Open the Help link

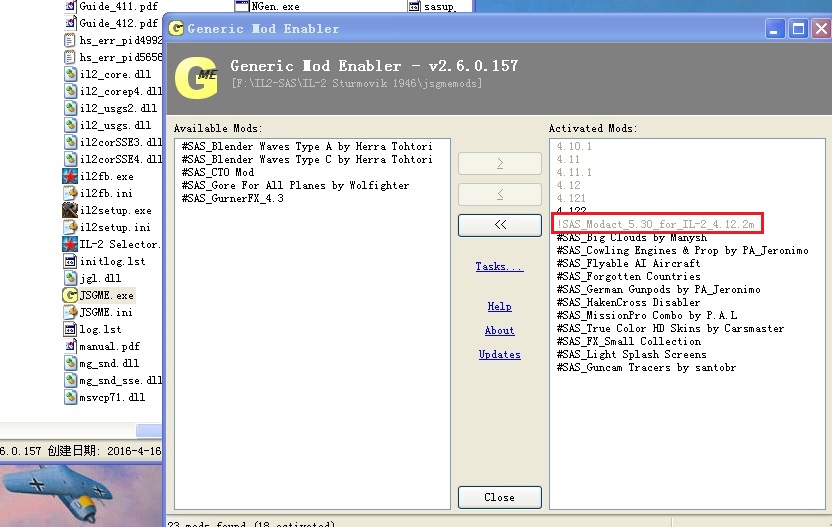[x=499, y=306]
